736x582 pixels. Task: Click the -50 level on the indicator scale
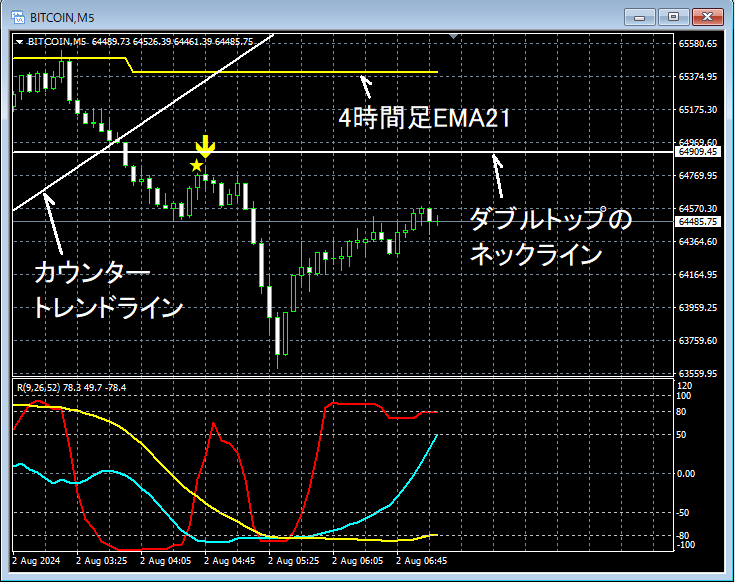coord(682,513)
